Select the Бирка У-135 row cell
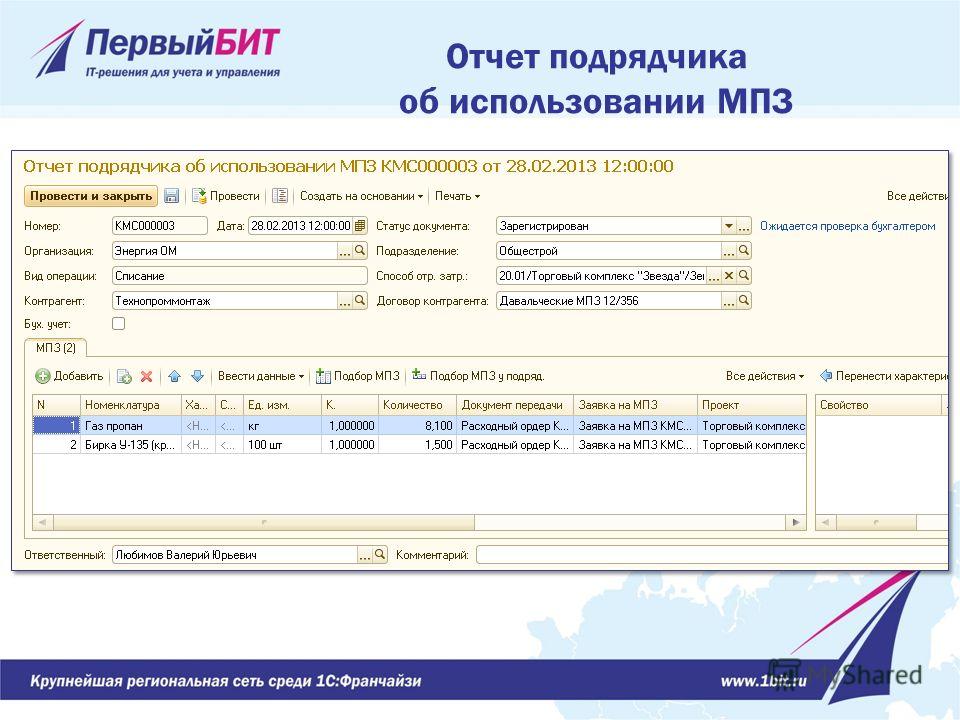 coord(131,444)
